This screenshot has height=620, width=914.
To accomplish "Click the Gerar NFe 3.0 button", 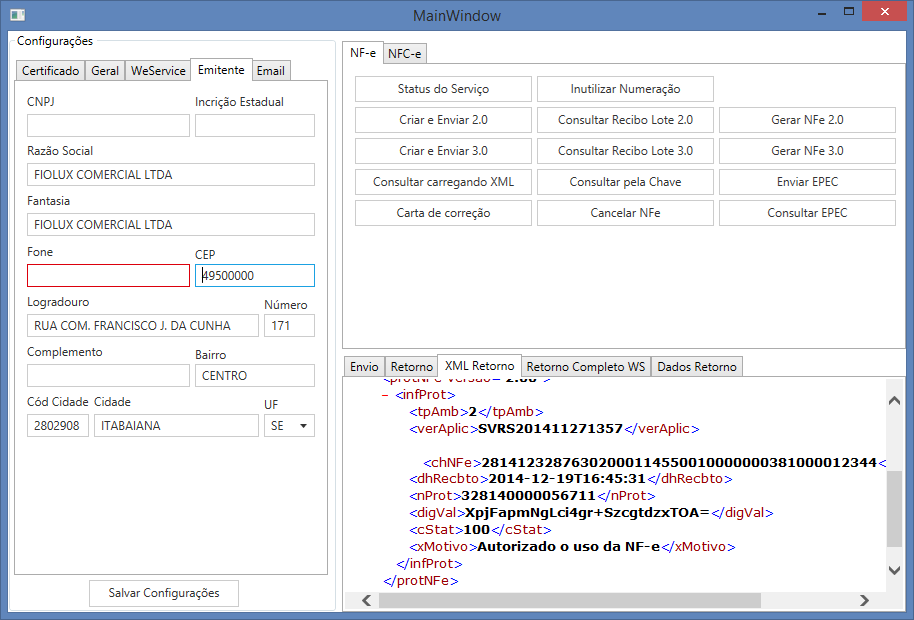I will coord(807,150).
